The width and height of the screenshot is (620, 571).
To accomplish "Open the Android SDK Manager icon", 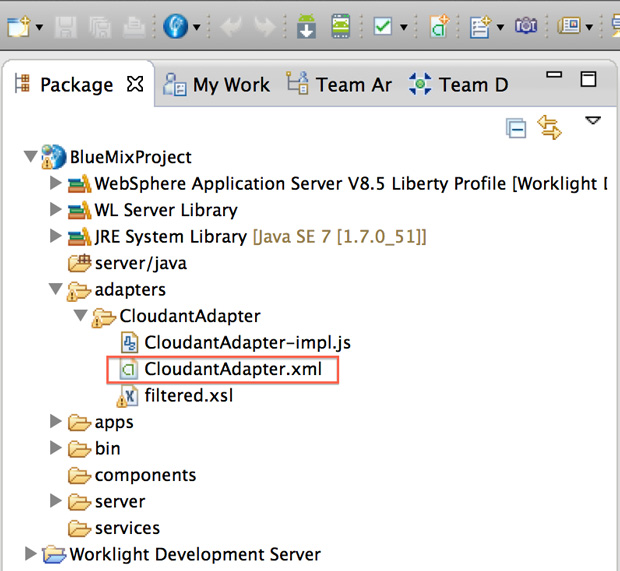I will point(306,26).
